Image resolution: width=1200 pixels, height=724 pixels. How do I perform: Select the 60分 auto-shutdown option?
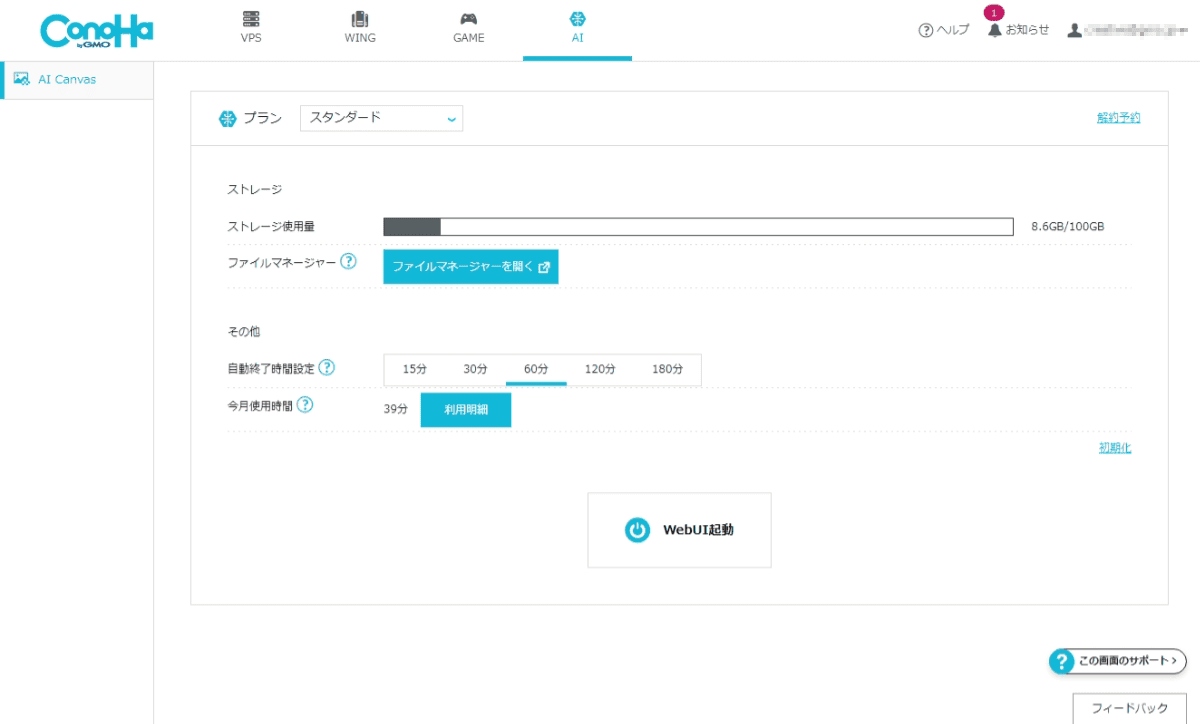pyautogui.click(x=536, y=369)
